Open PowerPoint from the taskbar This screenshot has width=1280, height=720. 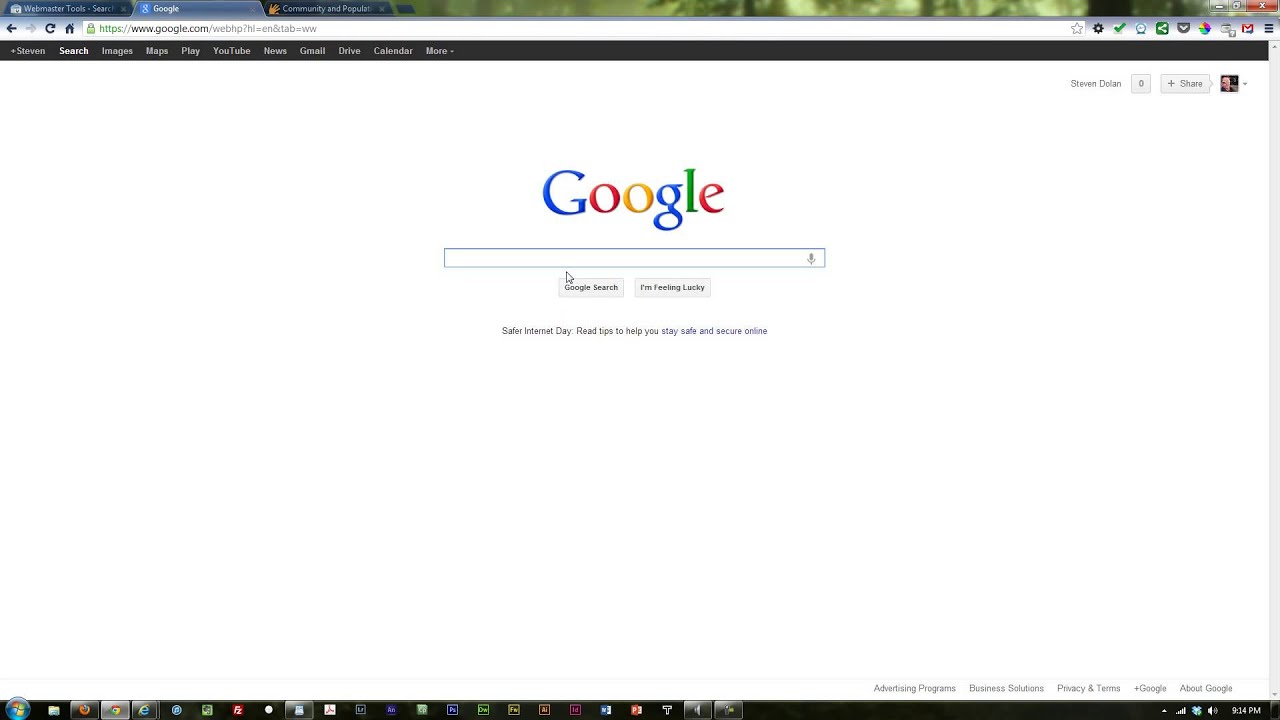pyautogui.click(x=636, y=710)
